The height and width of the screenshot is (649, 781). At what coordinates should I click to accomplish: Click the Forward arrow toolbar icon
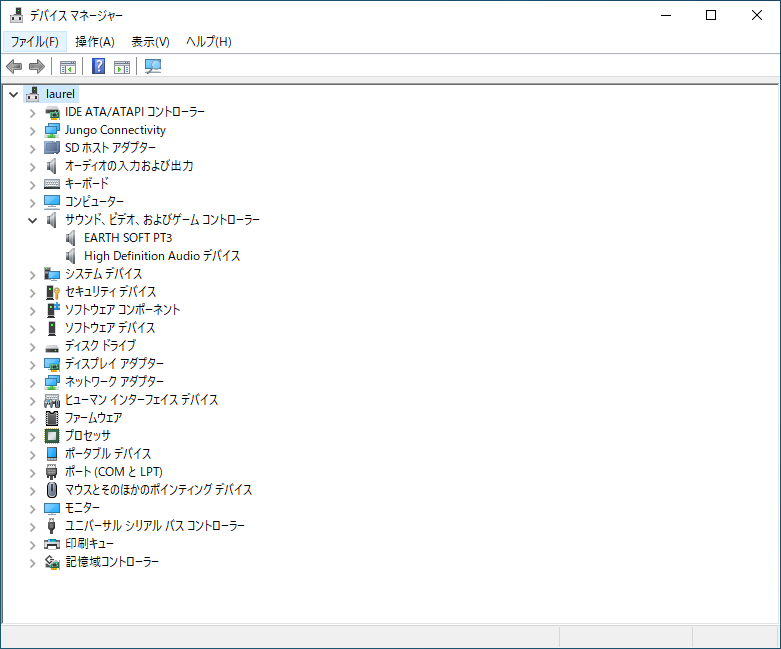(x=37, y=66)
